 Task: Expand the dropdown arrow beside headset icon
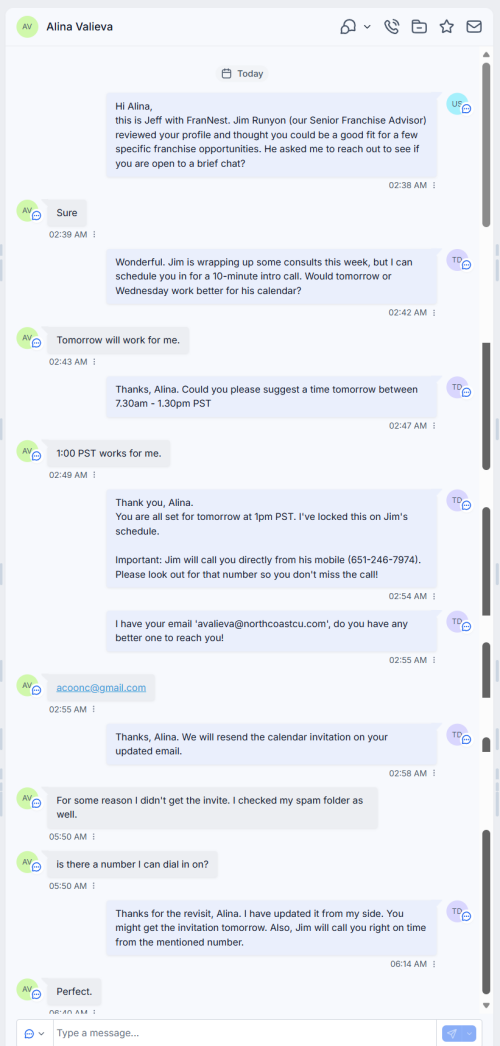[367, 27]
